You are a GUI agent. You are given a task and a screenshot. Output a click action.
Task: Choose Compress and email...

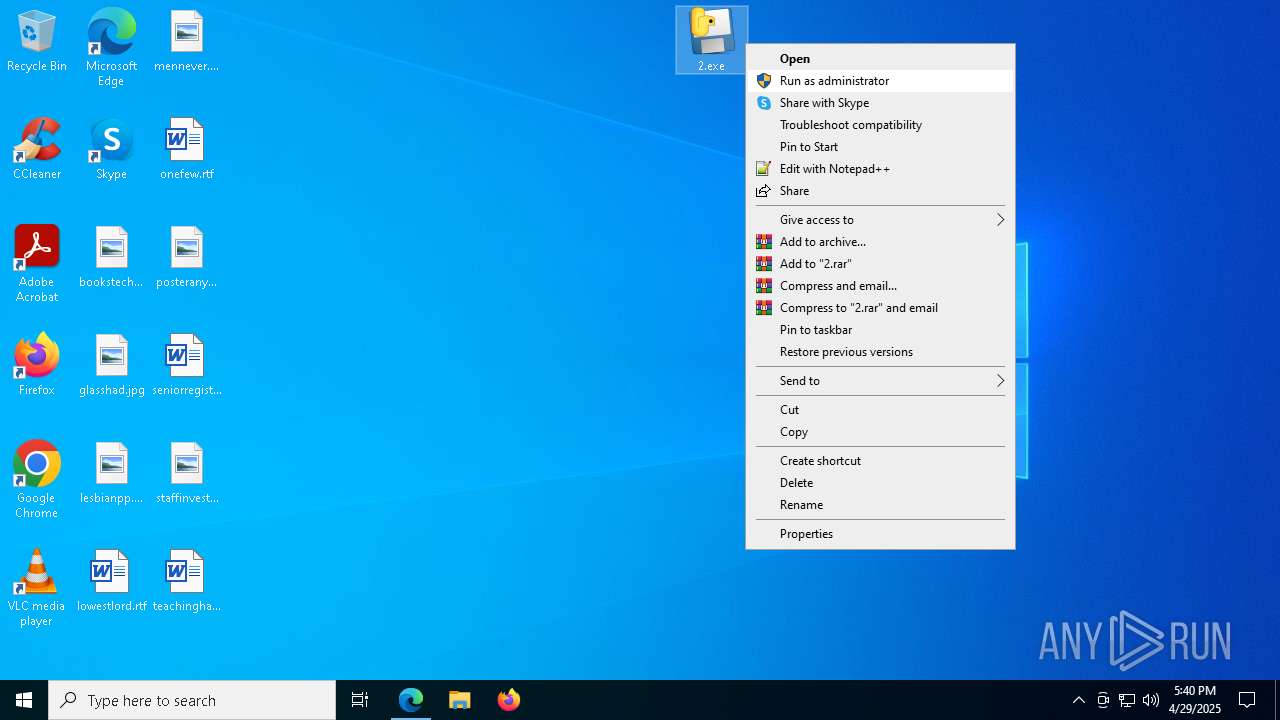(880, 286)
